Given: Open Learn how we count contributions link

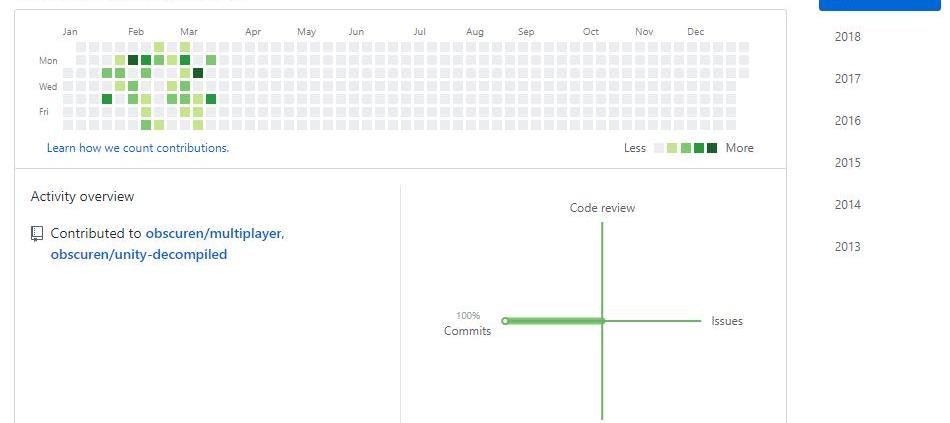Looking at the screenshot, I should point(138,148).
